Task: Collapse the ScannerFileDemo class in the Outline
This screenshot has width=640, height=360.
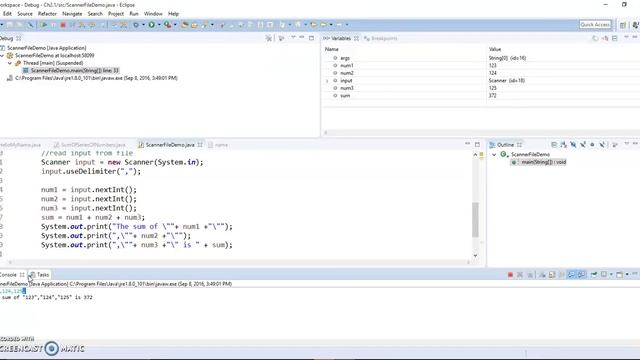Action: (x=494, y=155)
